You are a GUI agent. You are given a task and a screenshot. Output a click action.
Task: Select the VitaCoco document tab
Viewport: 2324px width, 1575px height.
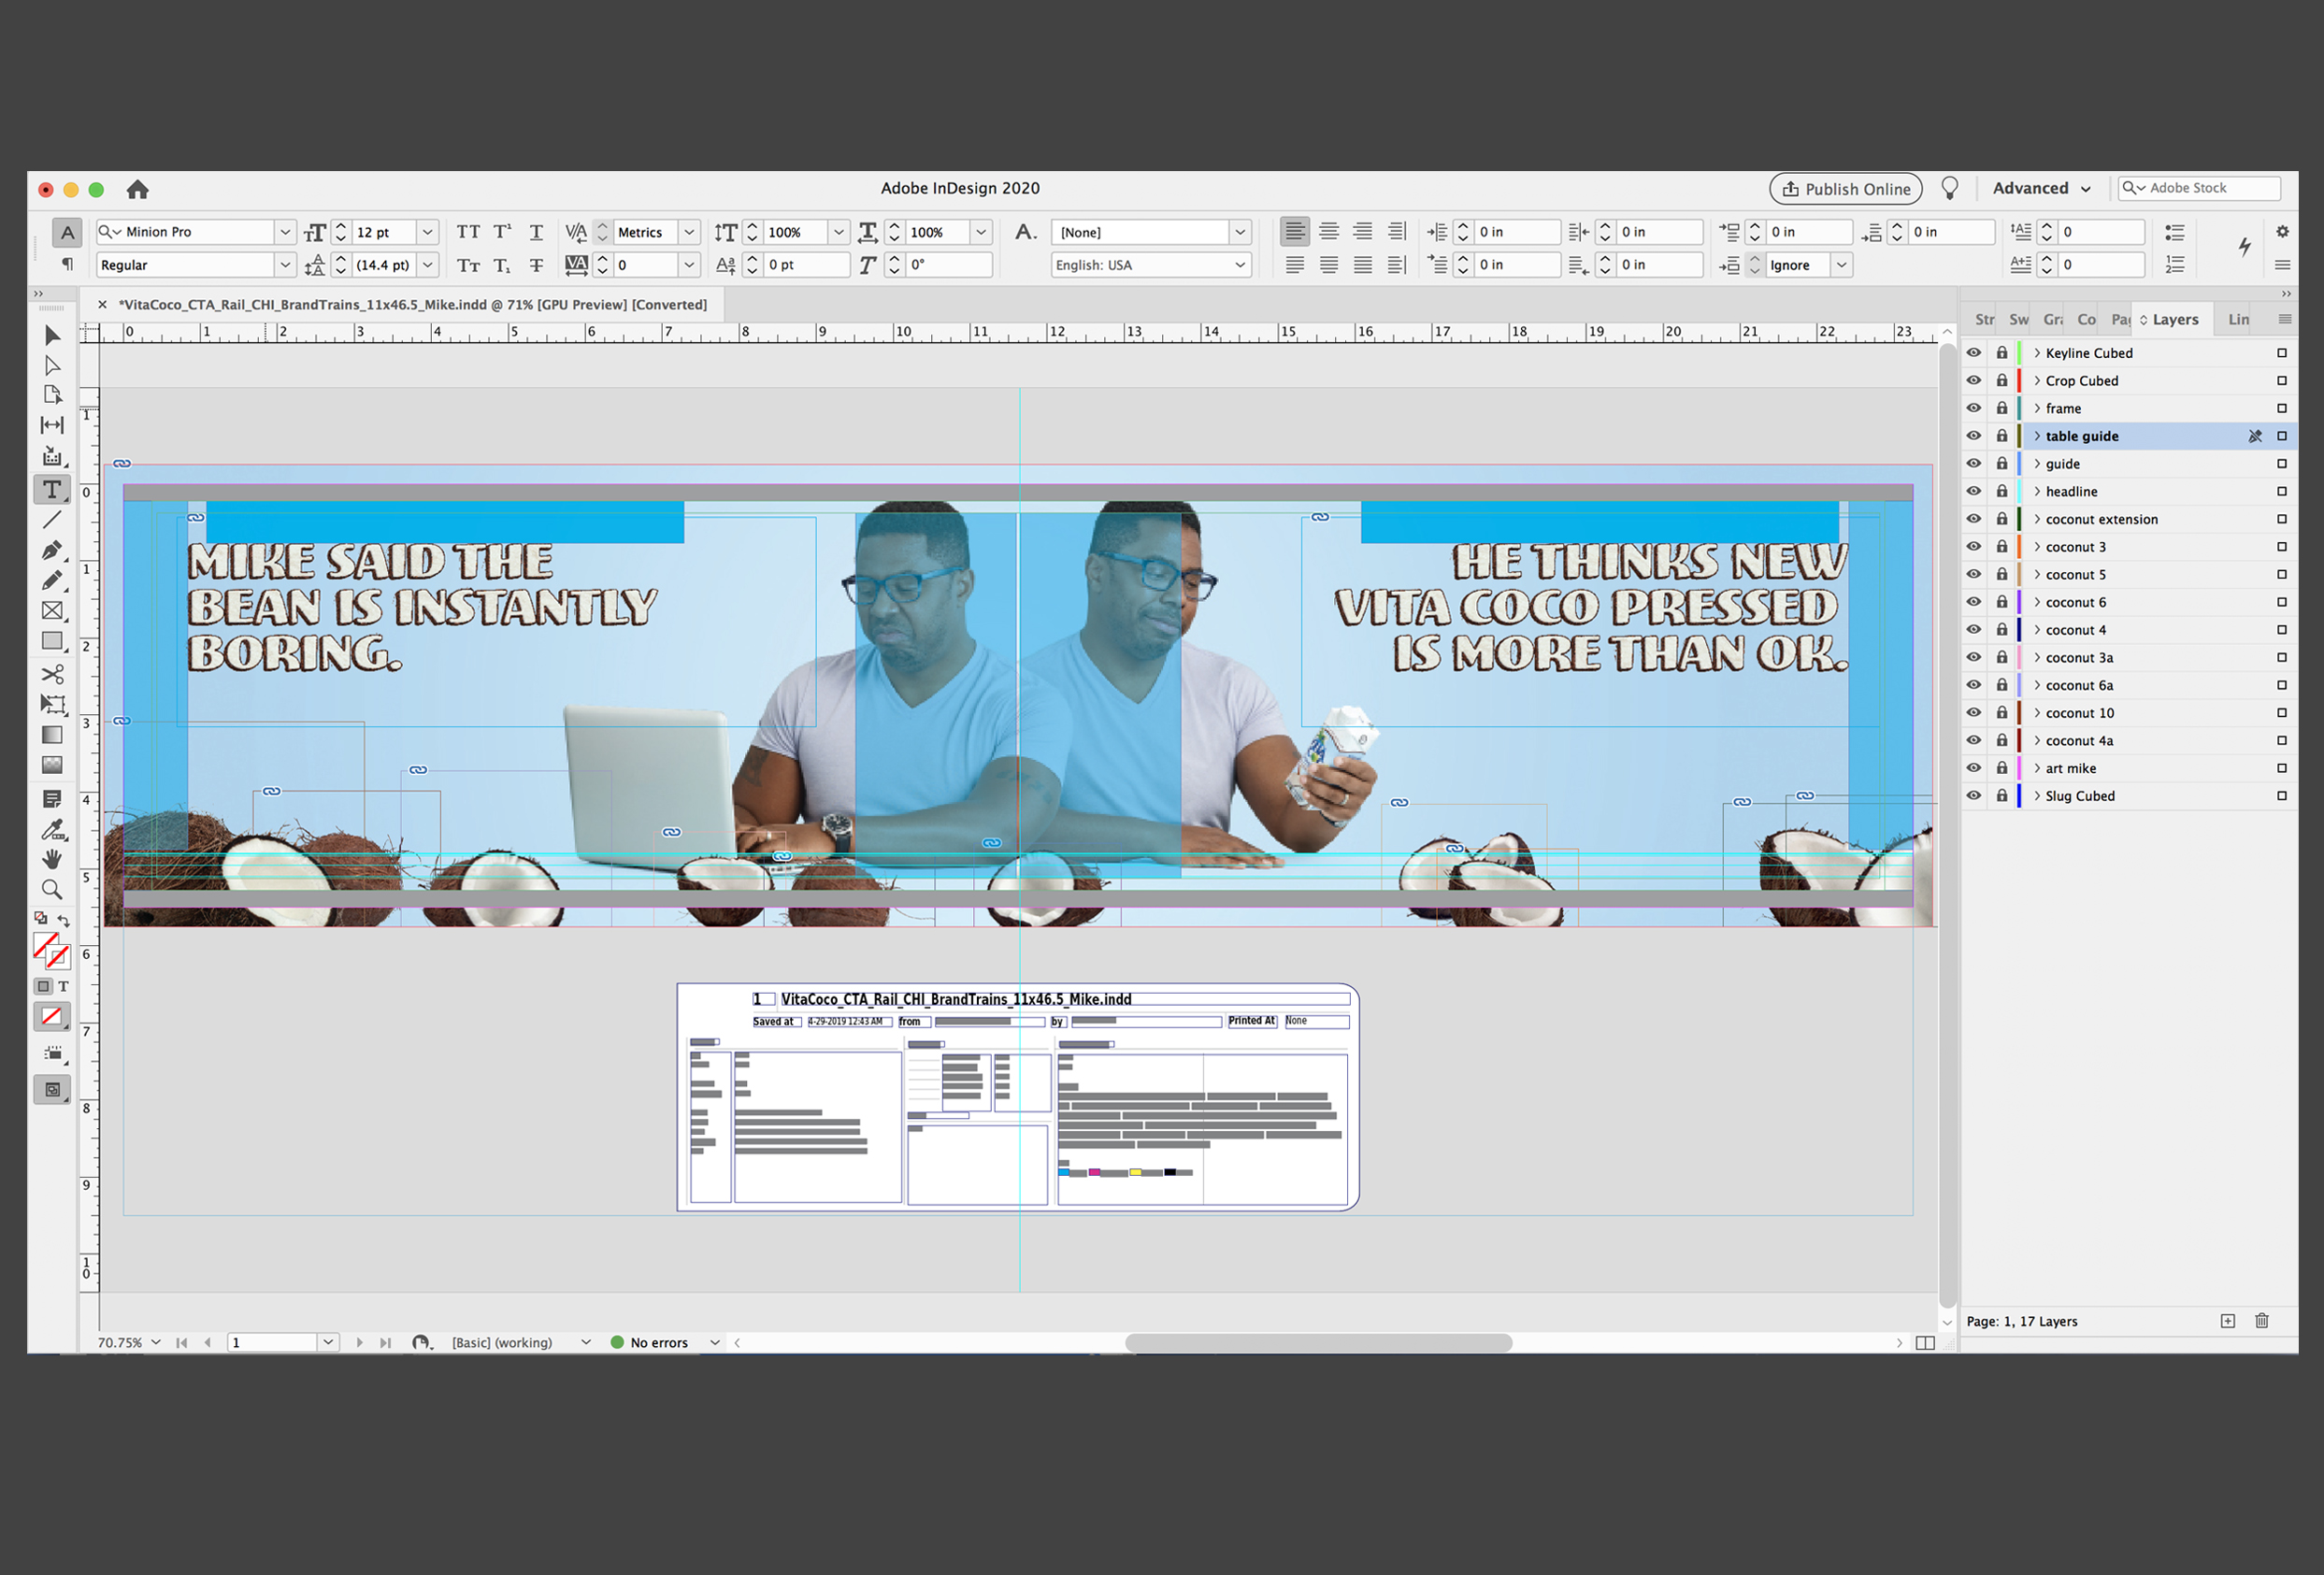[412, 305]
